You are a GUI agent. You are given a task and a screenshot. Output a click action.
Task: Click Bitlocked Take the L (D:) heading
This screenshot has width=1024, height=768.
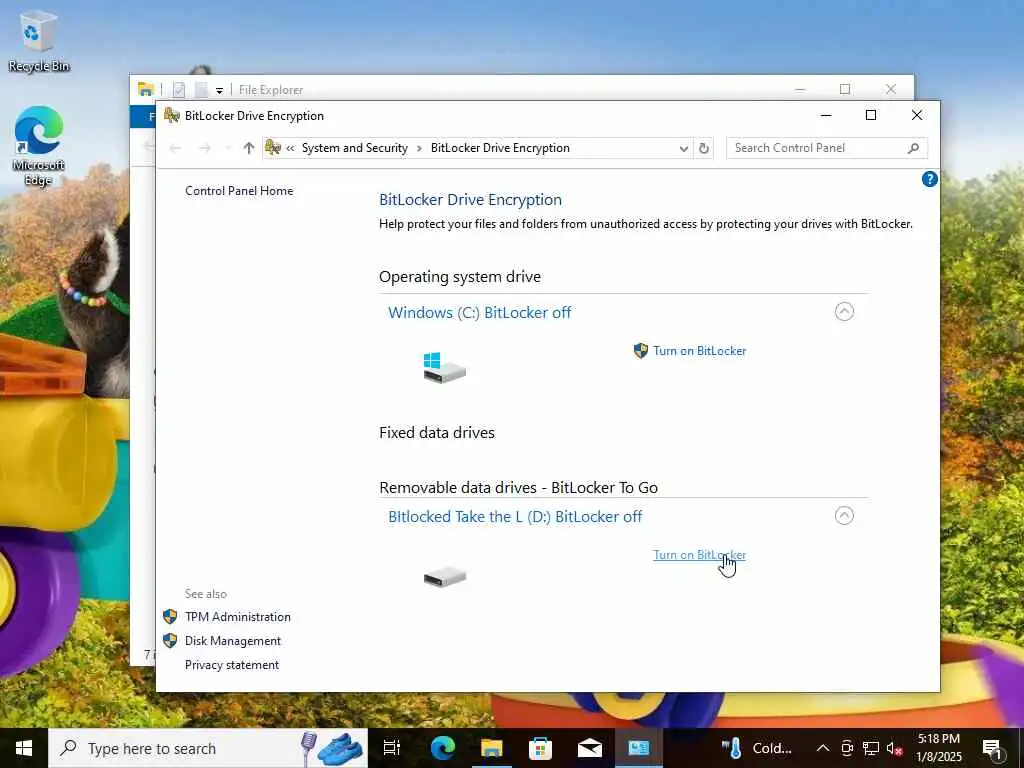pos(515,517)
